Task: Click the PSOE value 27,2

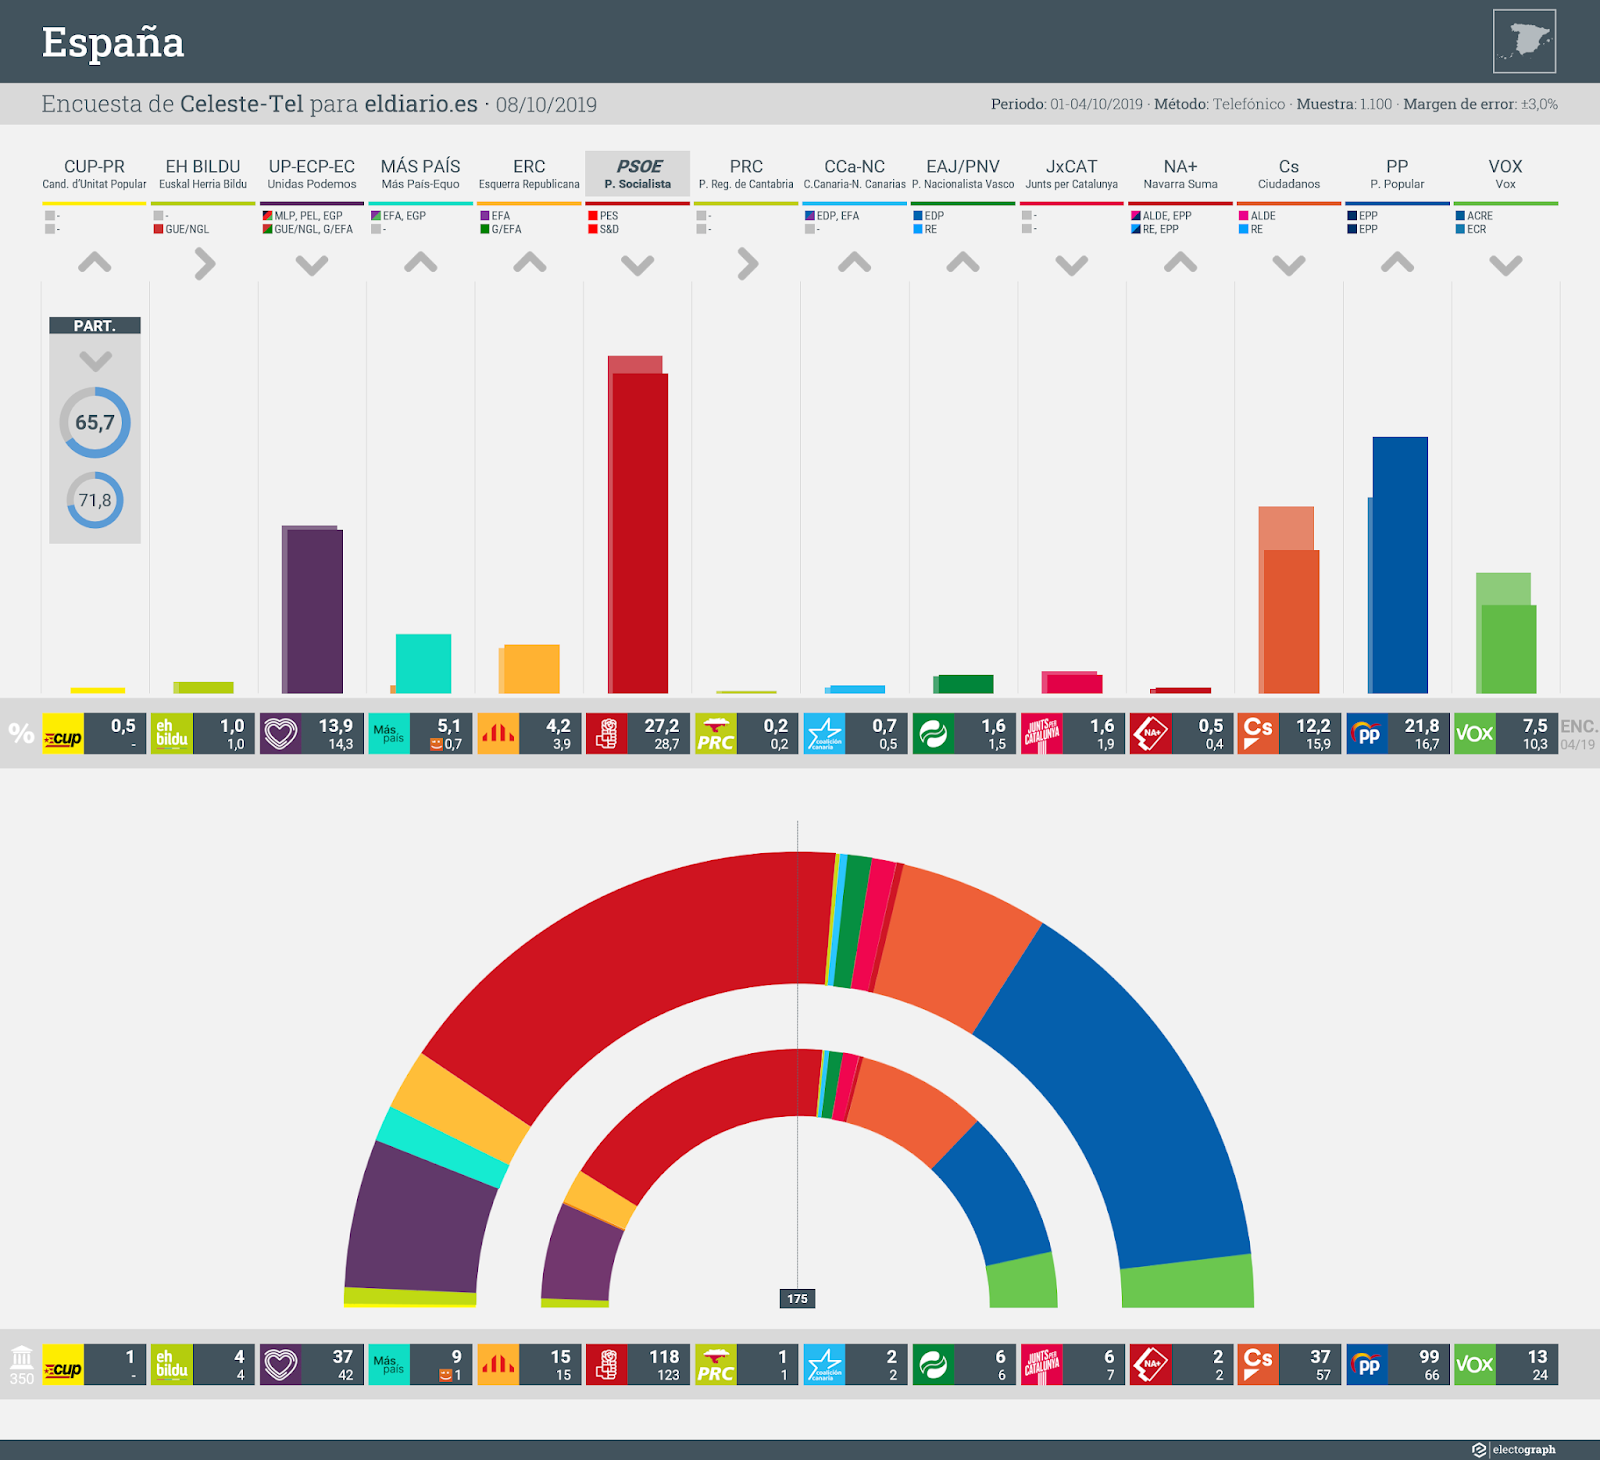Action: coord(661,726)
